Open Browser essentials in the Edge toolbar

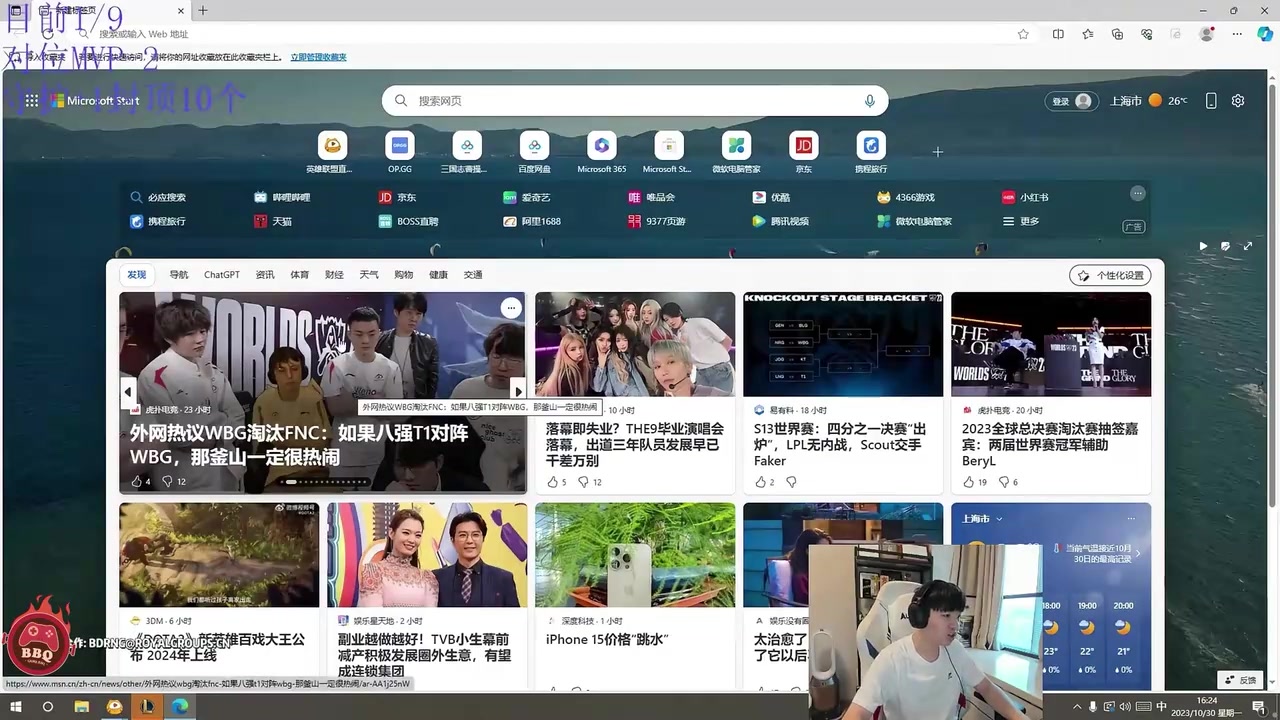1147,33
